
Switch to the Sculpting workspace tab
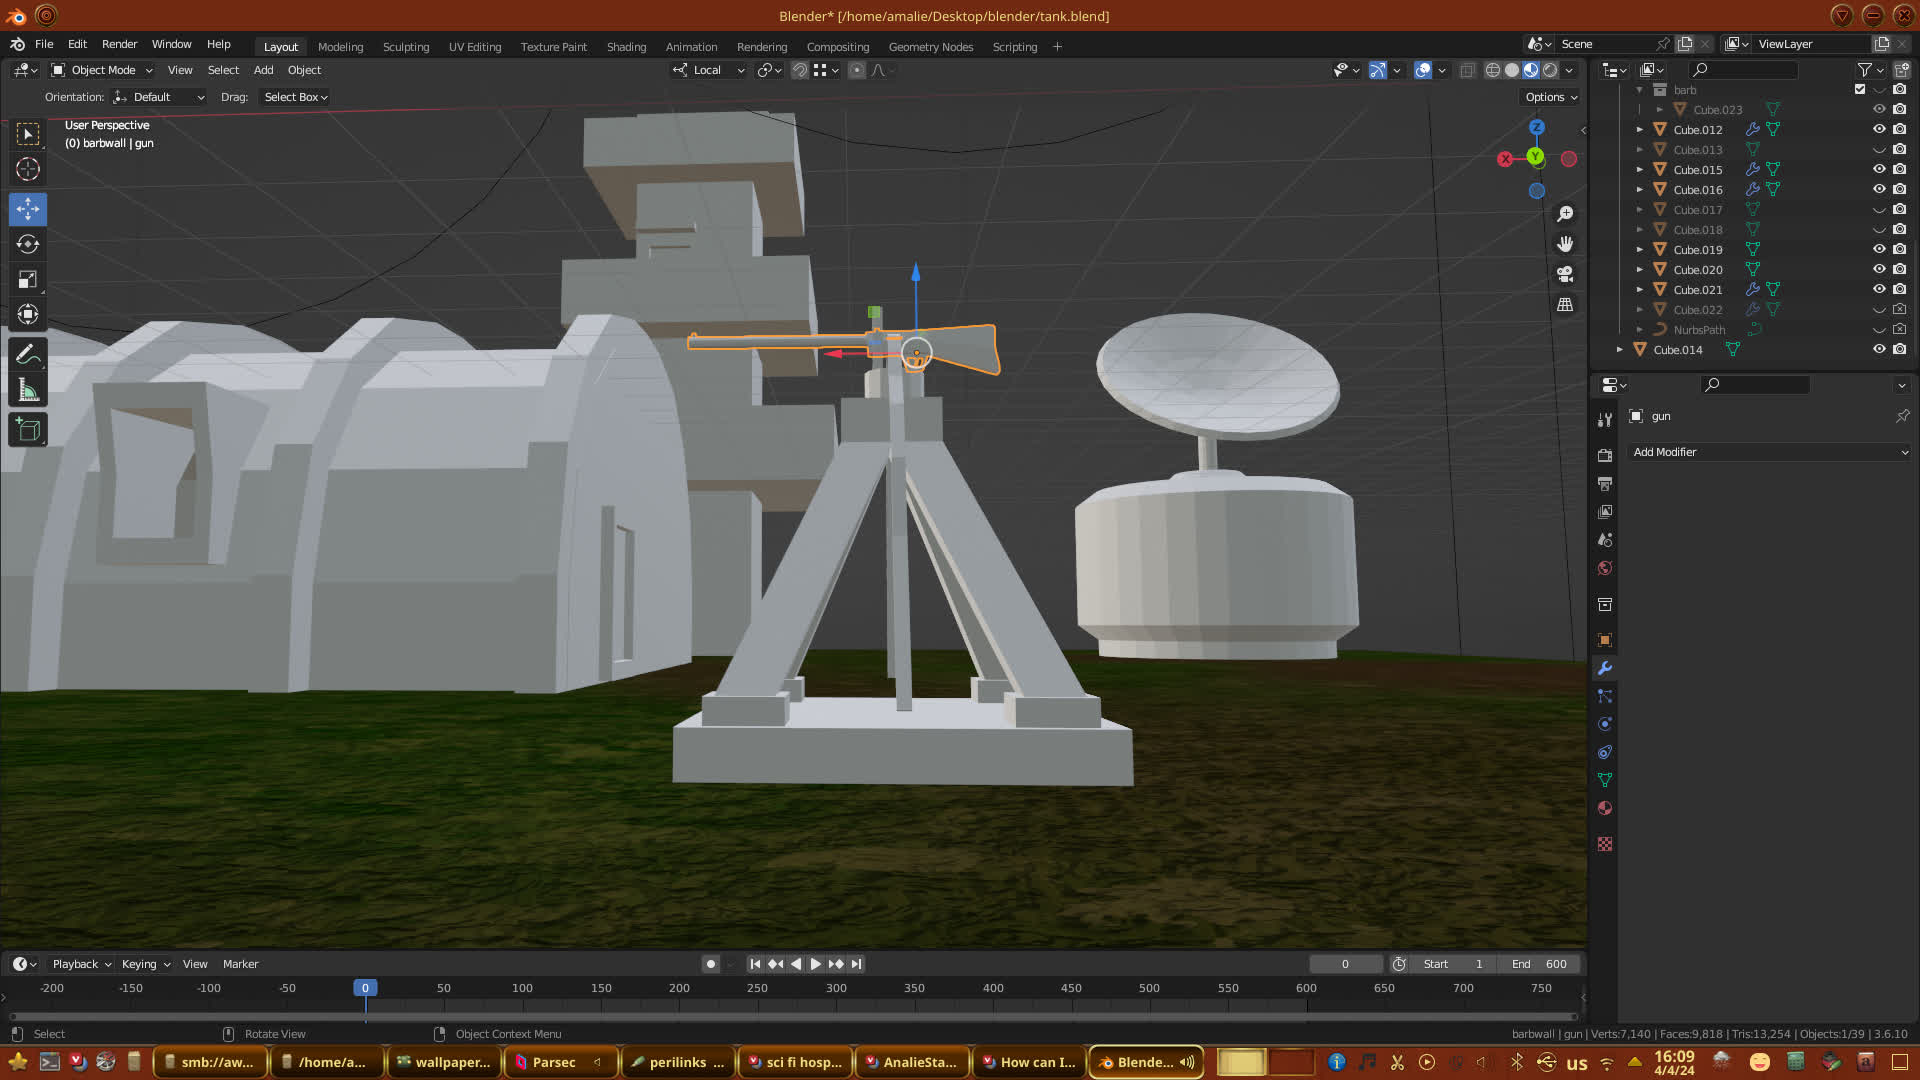pyautogui.click(x=405, y=47)
